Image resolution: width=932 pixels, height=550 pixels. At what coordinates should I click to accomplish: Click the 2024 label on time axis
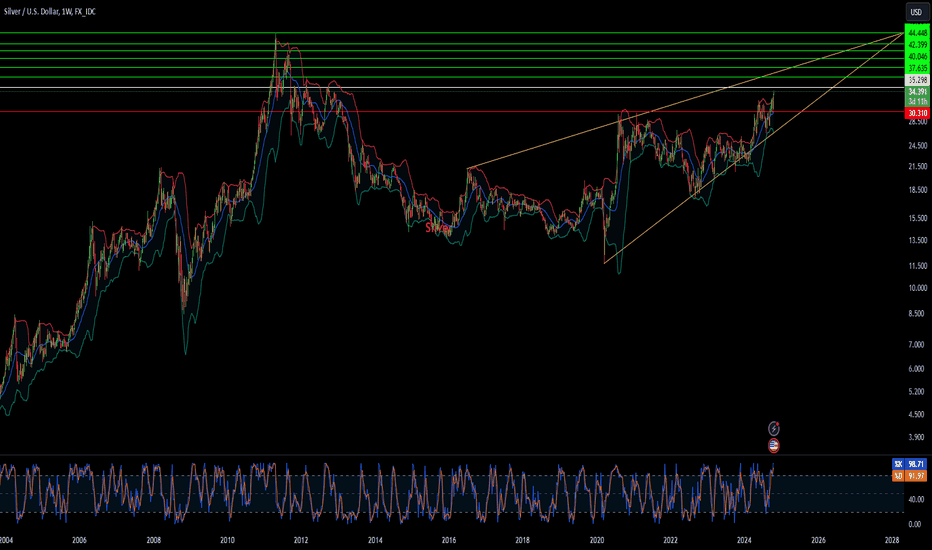tap(744, 540)
